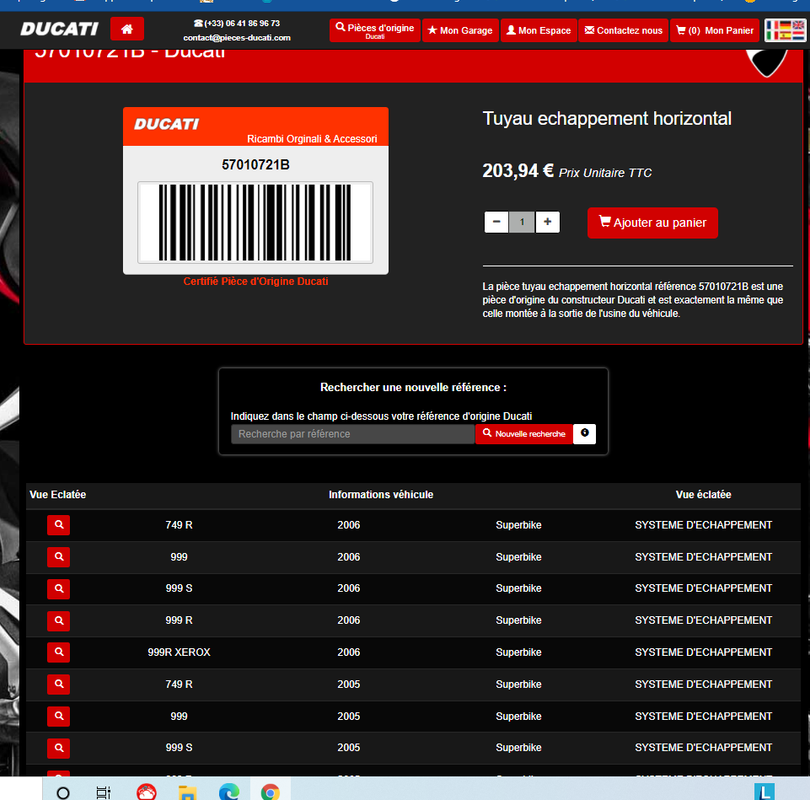Click the price 203,94 € text

pos(518,170)
